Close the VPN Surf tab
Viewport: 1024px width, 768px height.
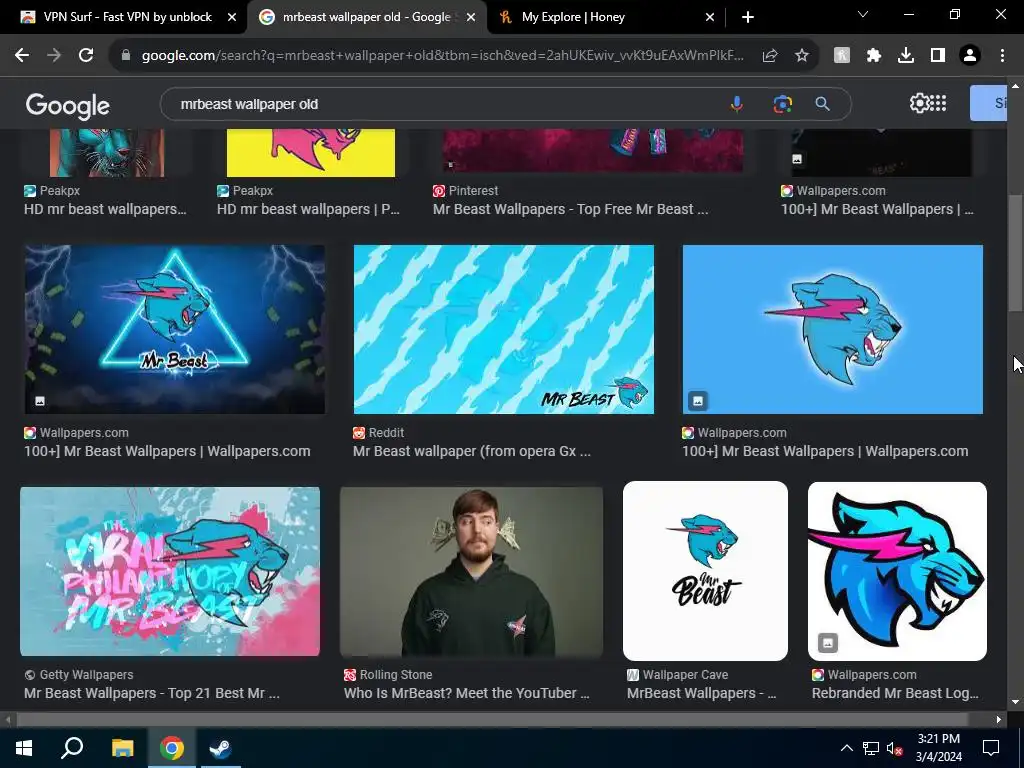coord(232,18)
